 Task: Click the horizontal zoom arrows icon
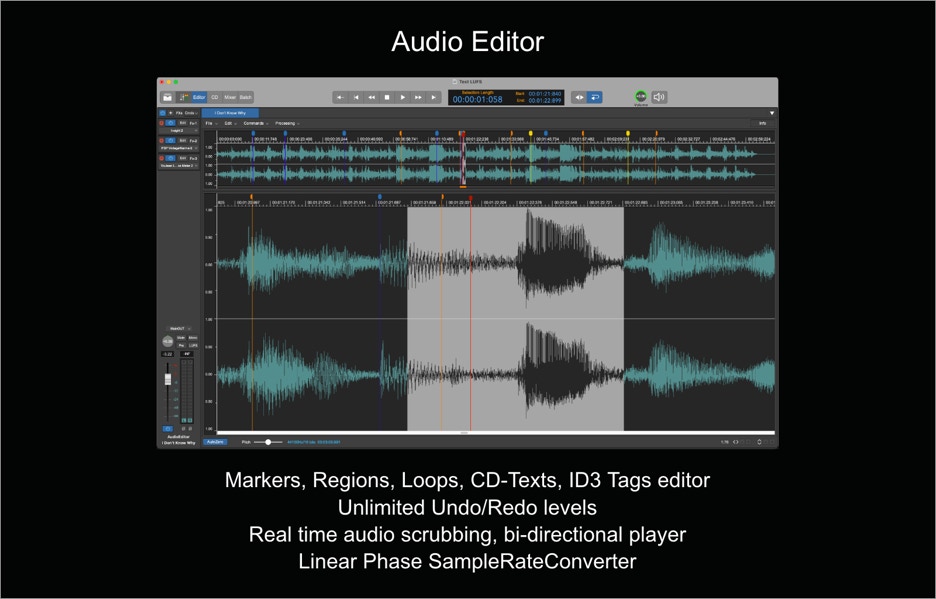click(737, 442)
